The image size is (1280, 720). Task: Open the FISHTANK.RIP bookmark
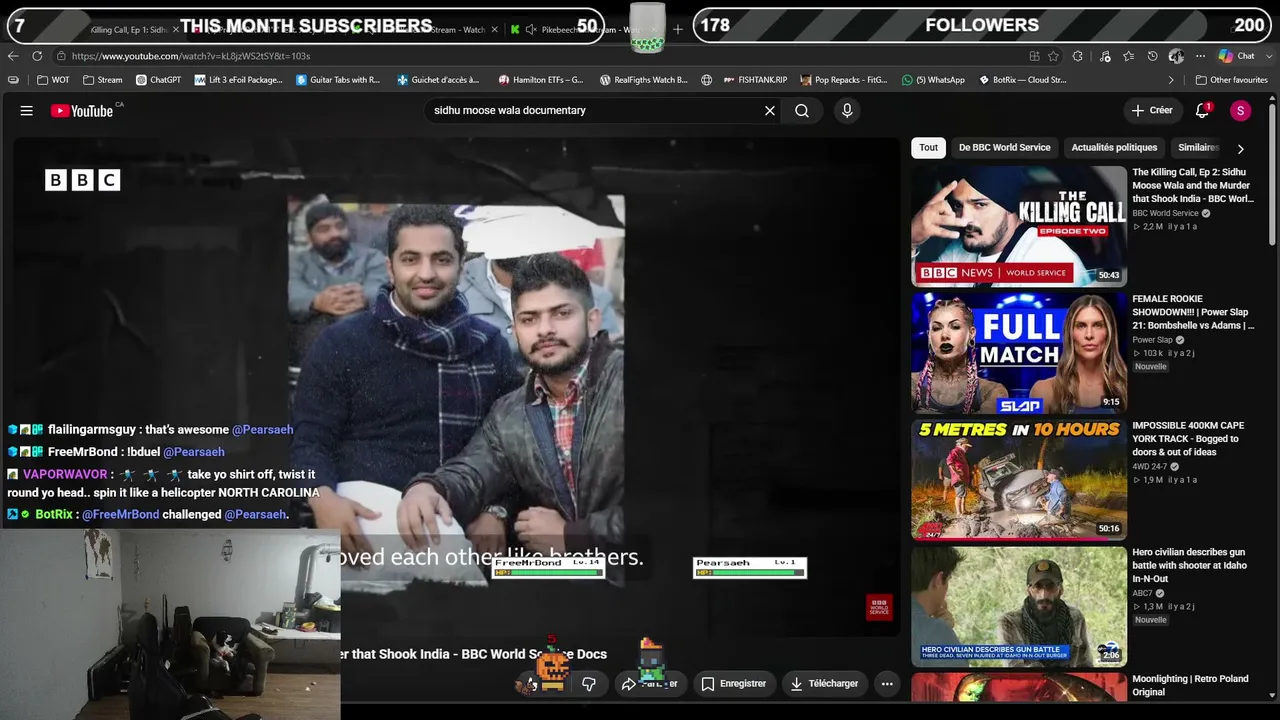754,80
